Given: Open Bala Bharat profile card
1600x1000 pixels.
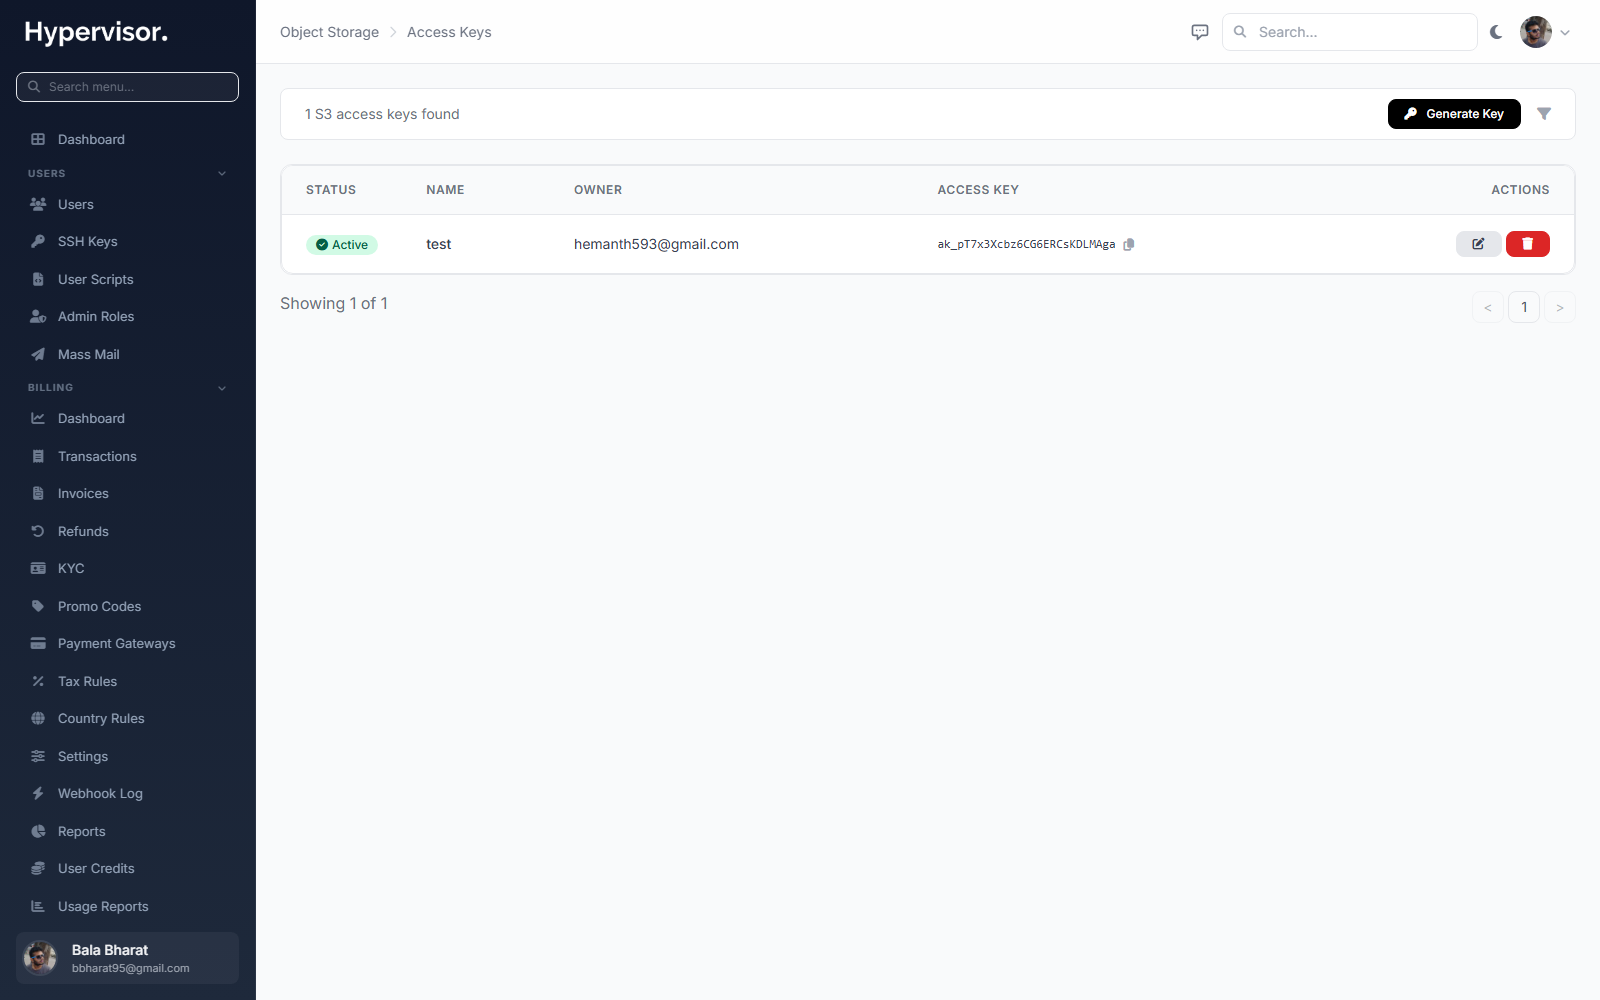Looking at the screenshot, I should click(x=127, y=958).
